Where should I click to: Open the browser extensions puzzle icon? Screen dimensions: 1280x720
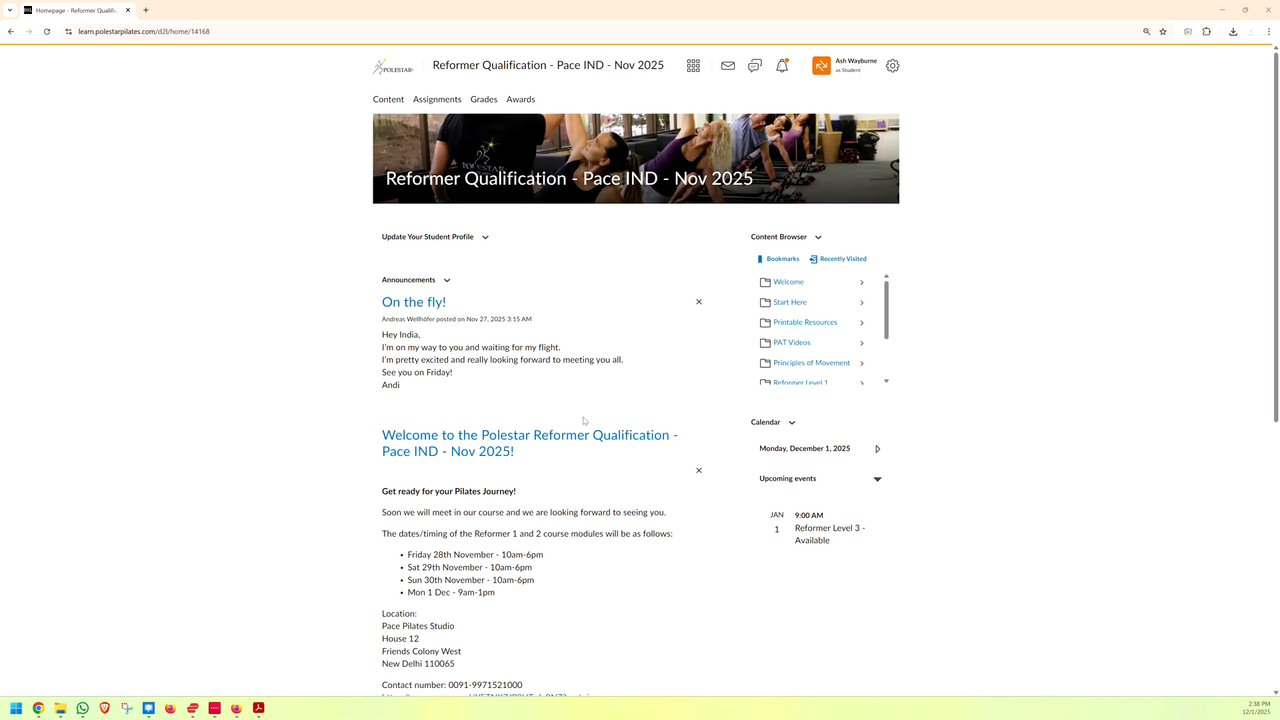tap(1207, 31)
